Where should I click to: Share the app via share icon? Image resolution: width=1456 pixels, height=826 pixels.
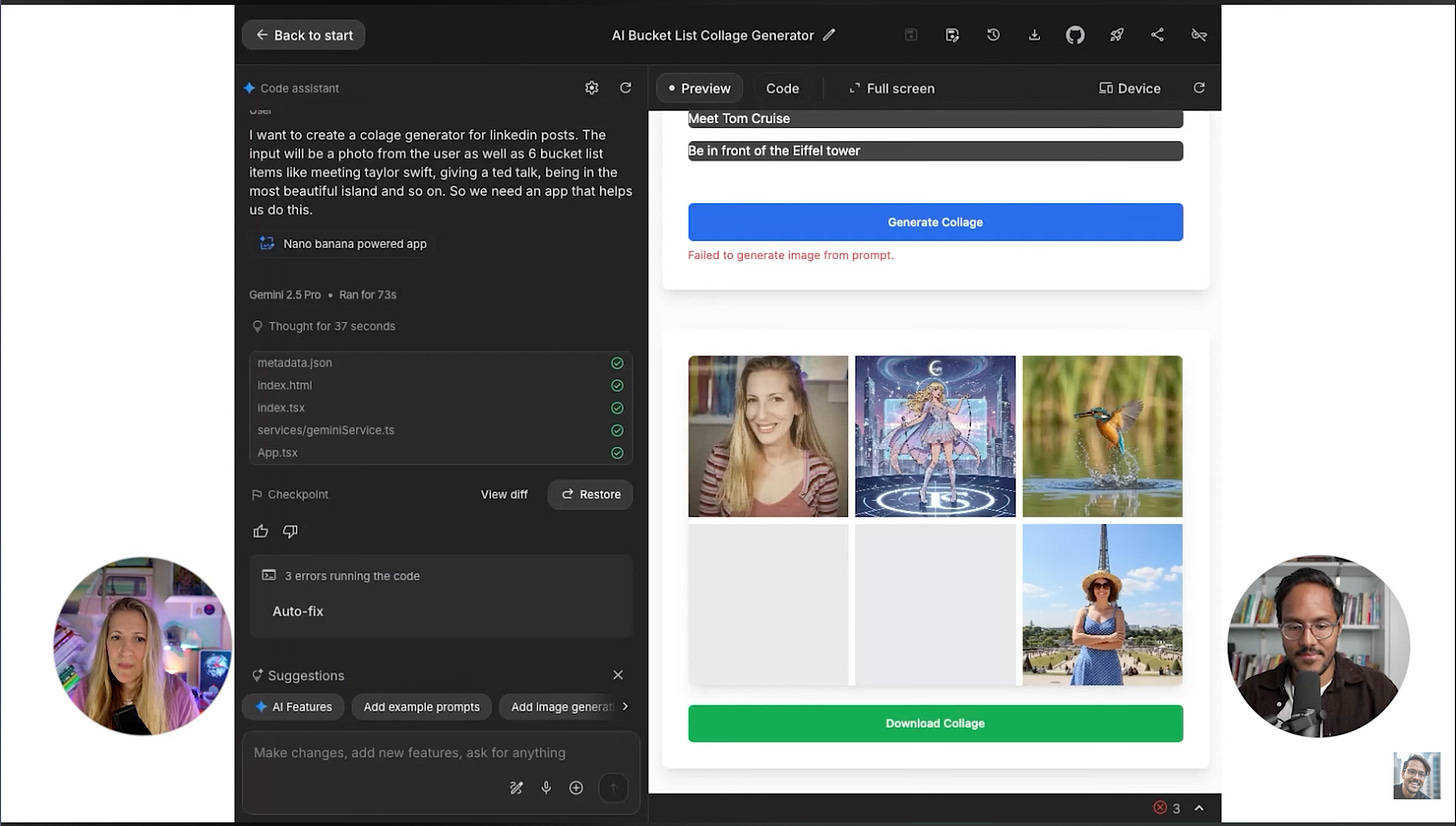tap(1157, 35)
